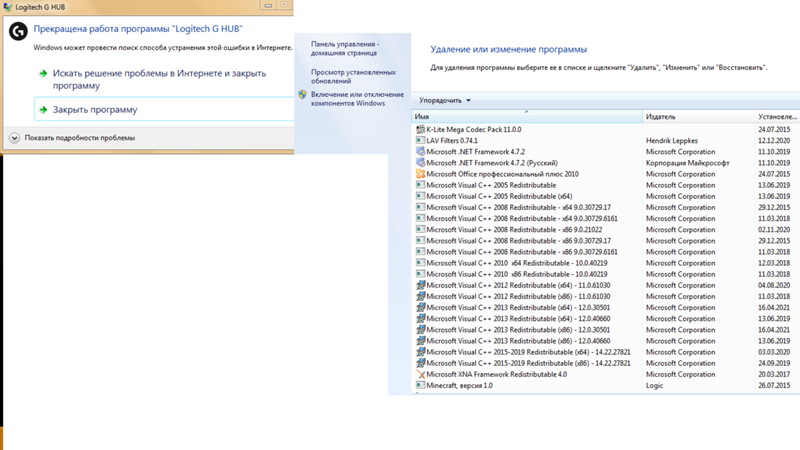Click the shield icon beside 'Включение или отключение компонентов'
Image resolution: width=800 pixels, height=450 pixels.
coord(303,94)
